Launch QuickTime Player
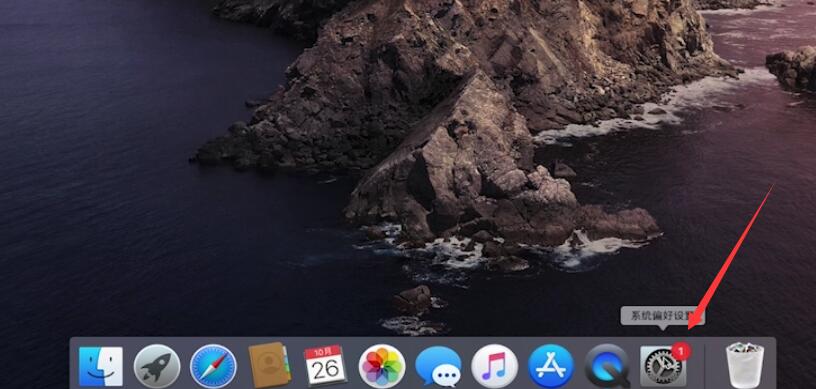The width and height of the screenshot is (816, 389). coord(607,366)
